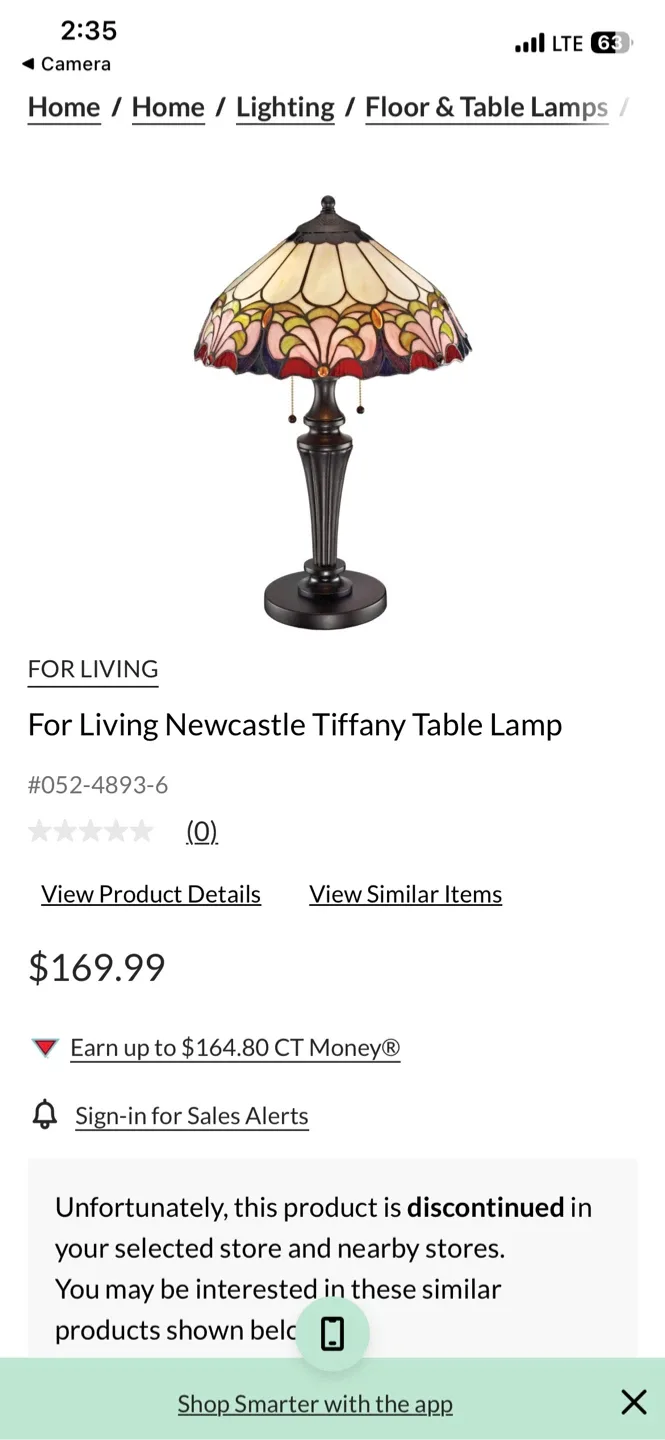Image resolution: width=665 pixels, height=1440 pixels.
Task: Click View Similar Items
Action: point(405,893)
